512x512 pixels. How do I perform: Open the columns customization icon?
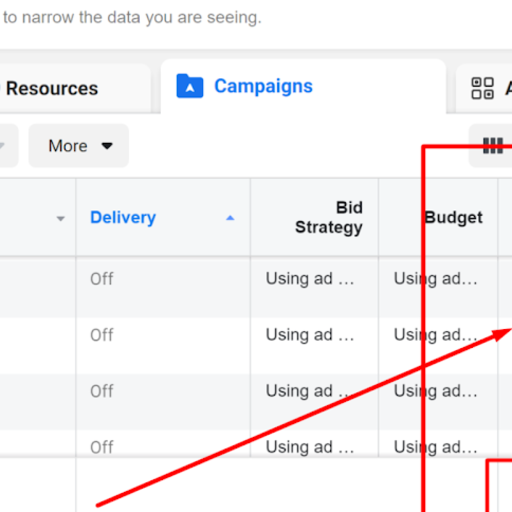click(x=493, y=146)
